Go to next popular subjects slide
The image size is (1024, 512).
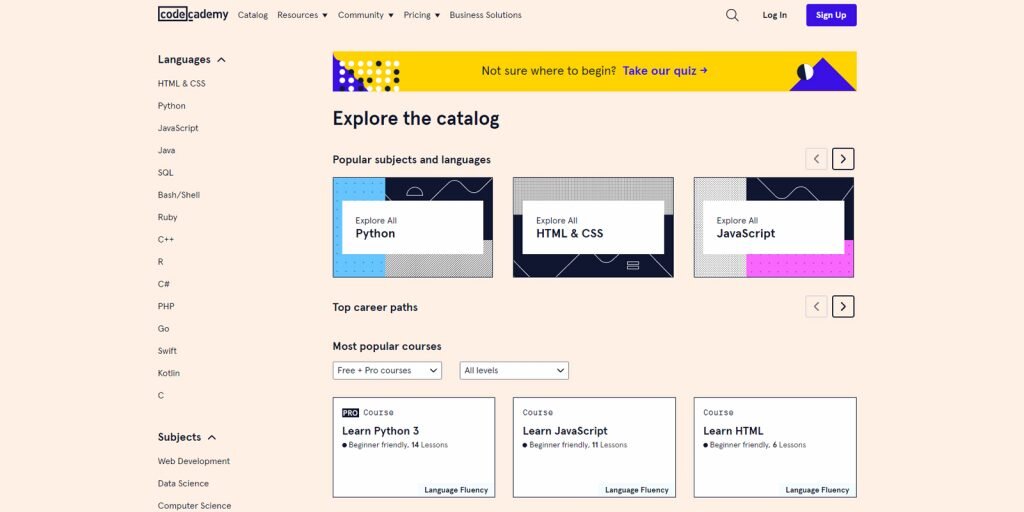(x=843, y=159)
